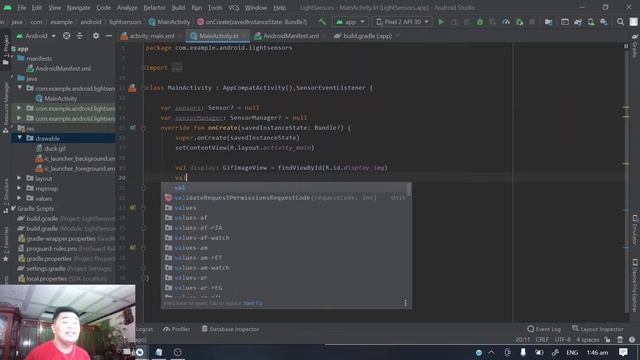
Task: Expand the values folder
Action: 19,198
